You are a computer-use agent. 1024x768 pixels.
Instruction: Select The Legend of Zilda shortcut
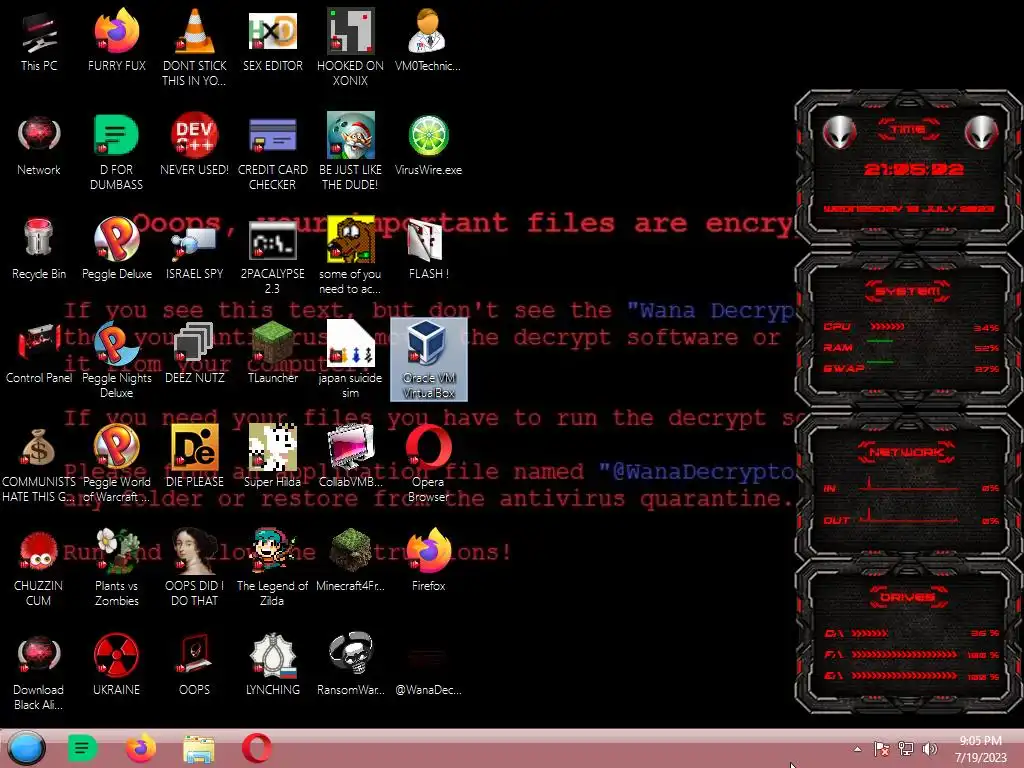(x=272, y=567)
